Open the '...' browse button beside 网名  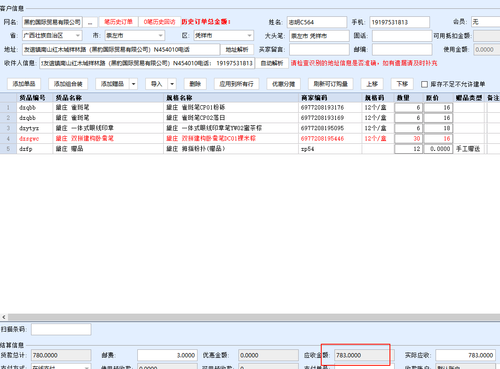point(90,22)
